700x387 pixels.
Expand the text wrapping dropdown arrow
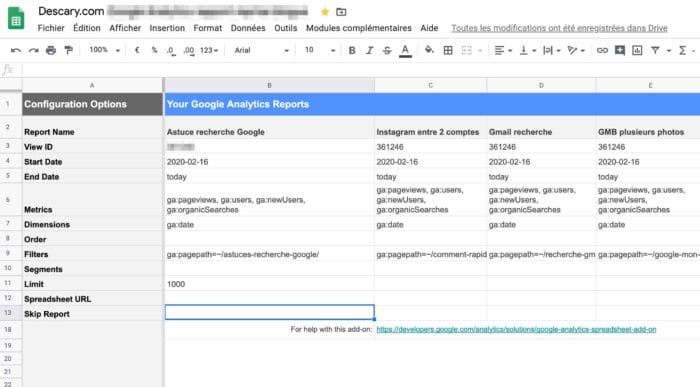[x=558, y=51]
